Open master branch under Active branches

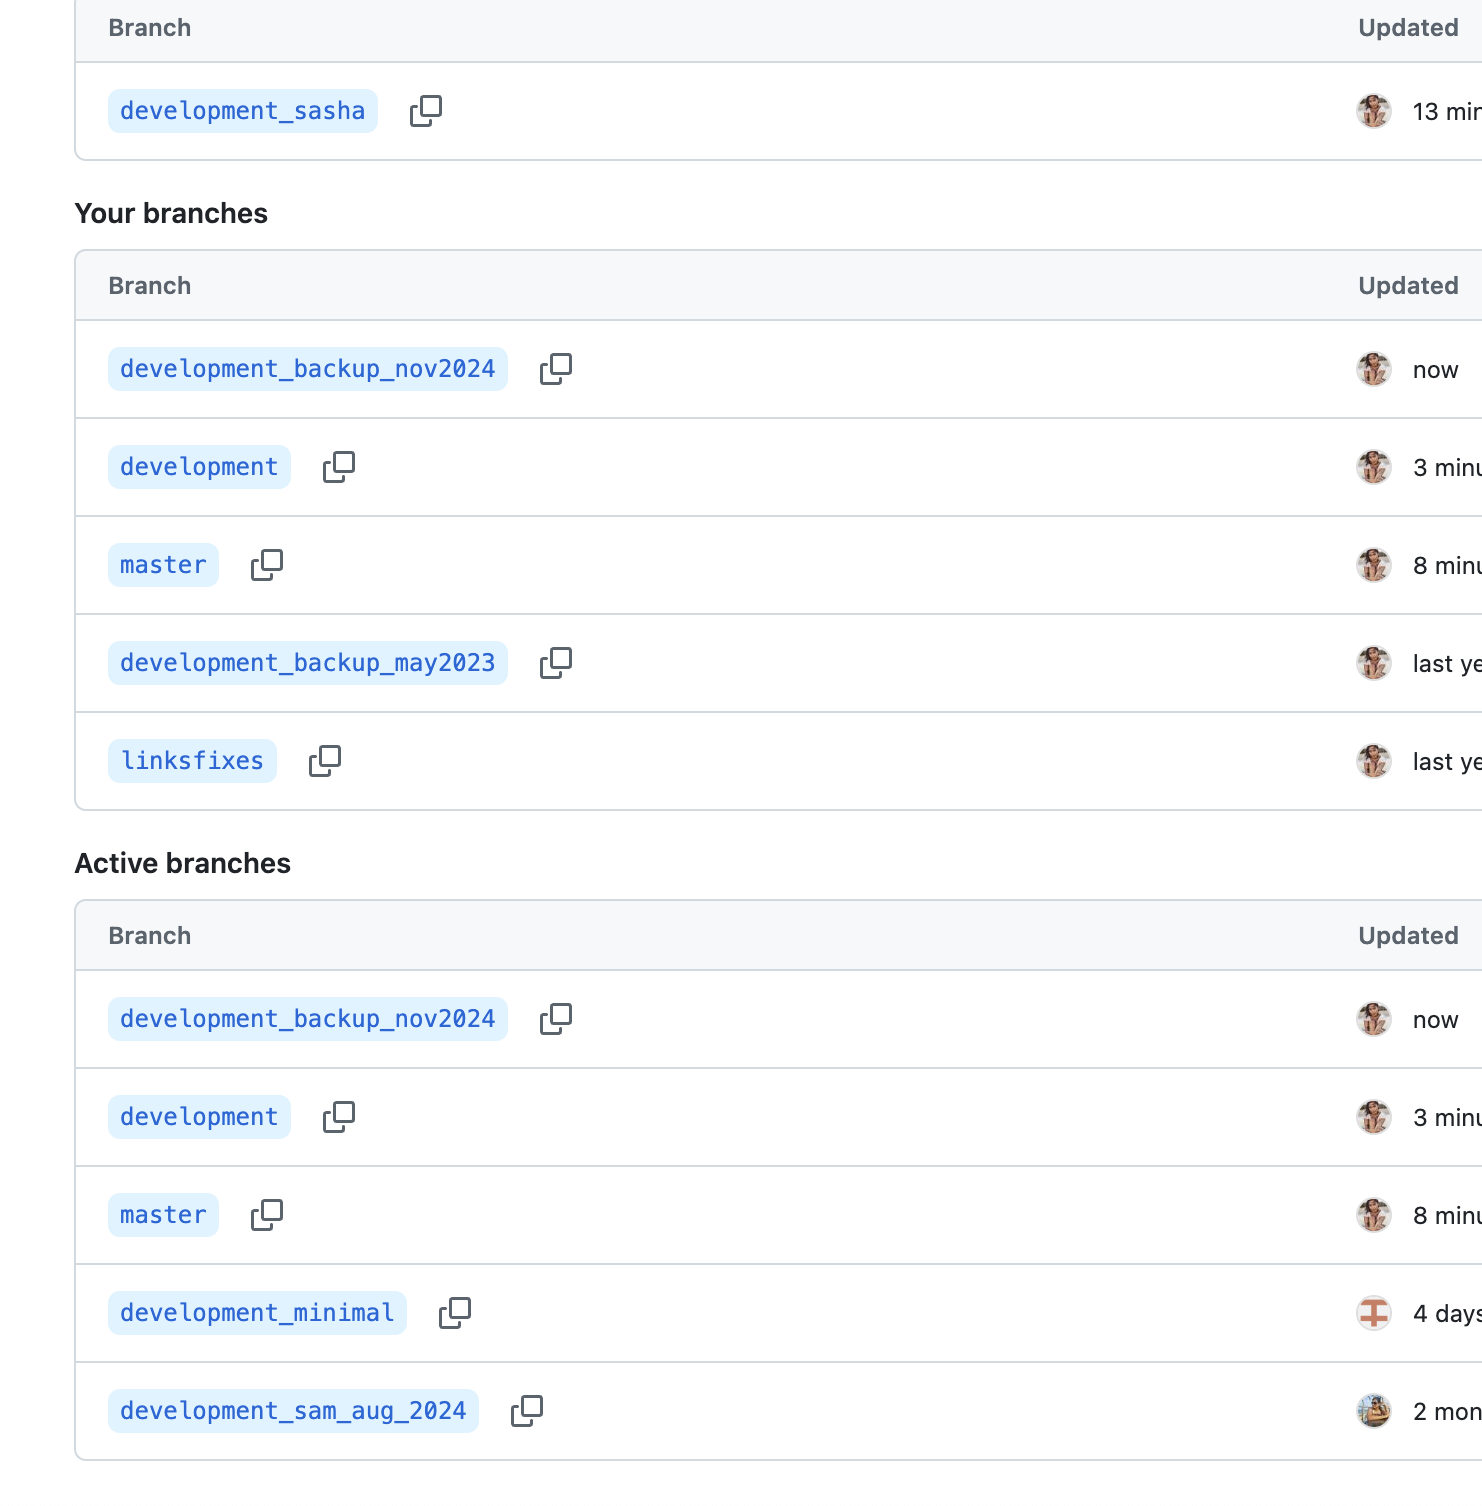click(163, 1215)
